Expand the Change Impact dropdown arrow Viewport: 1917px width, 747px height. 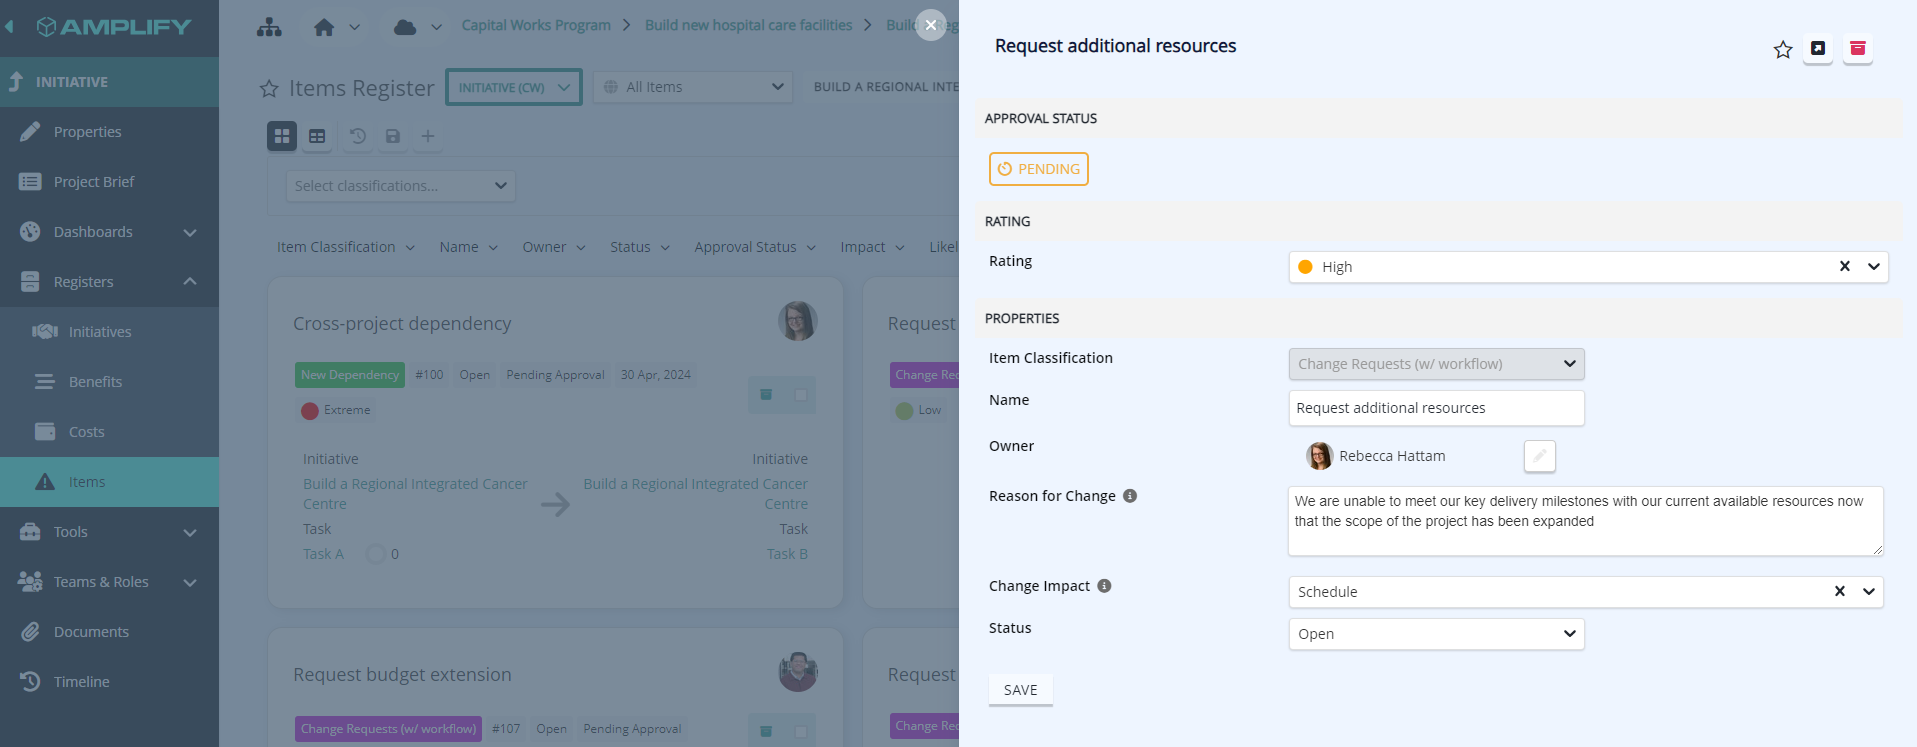1868,592
